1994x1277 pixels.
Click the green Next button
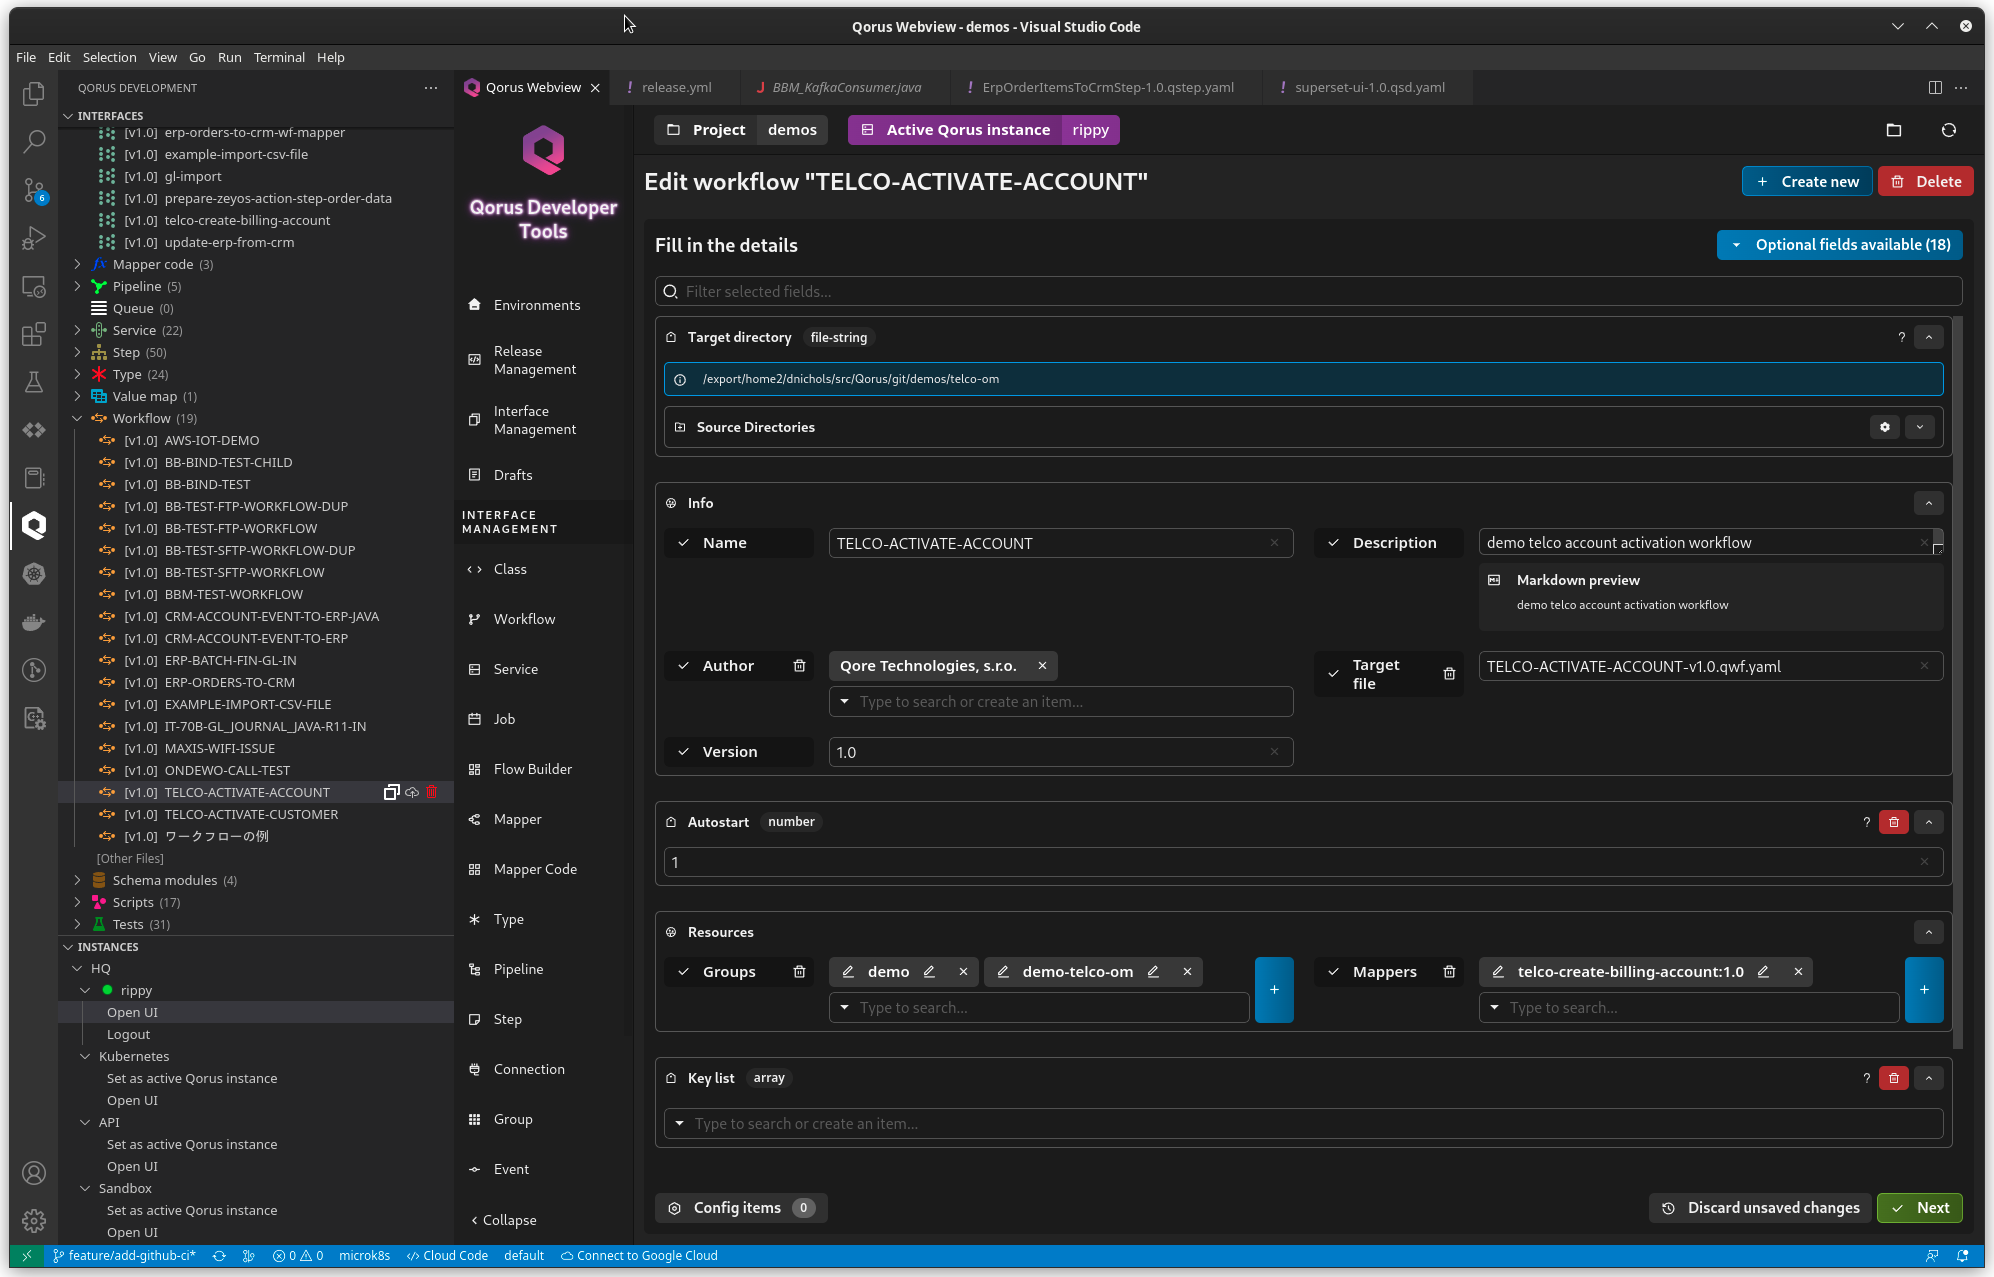(x=1920, y=1208)
